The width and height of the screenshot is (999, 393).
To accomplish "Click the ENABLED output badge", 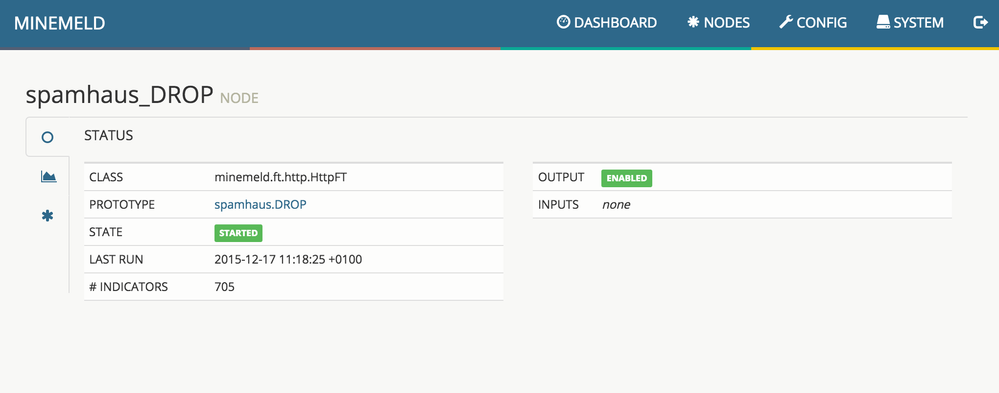I will click(x=626, y=178).
